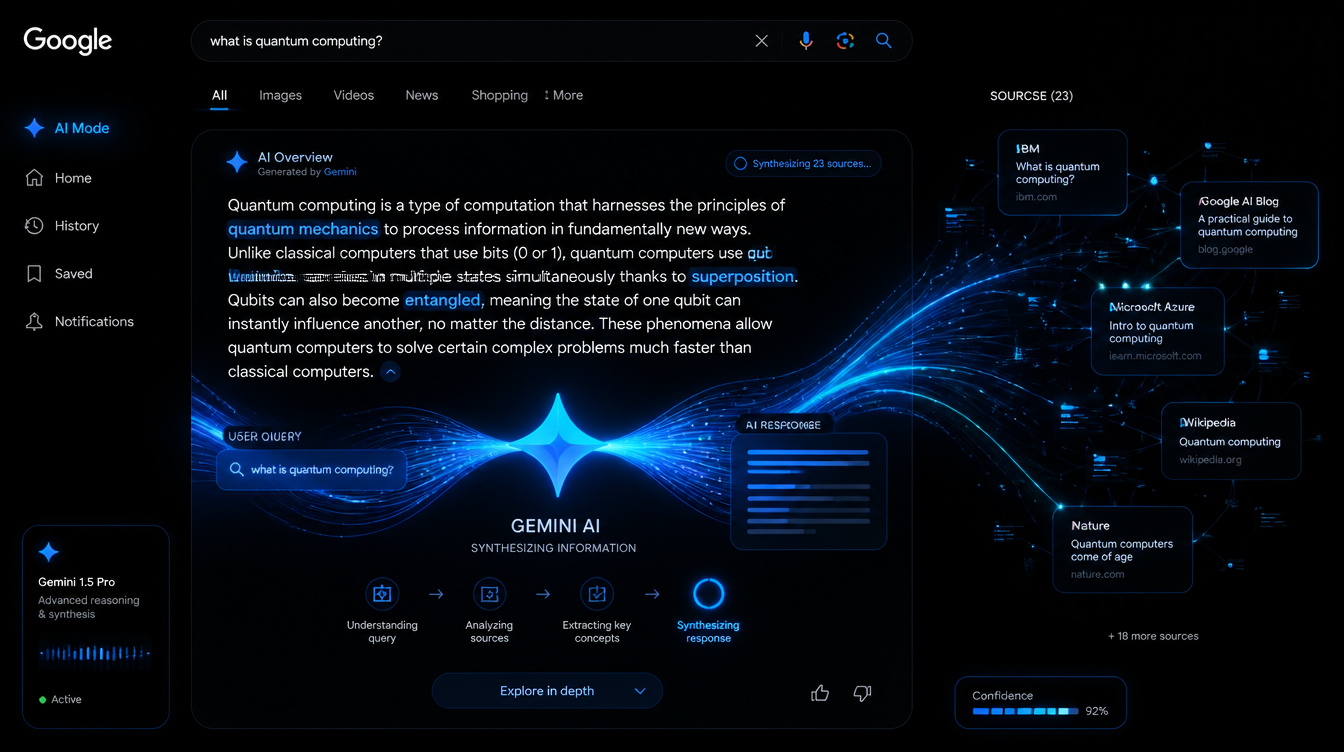
Task: Click the Understanding query step icon
Action: point(382,594)
